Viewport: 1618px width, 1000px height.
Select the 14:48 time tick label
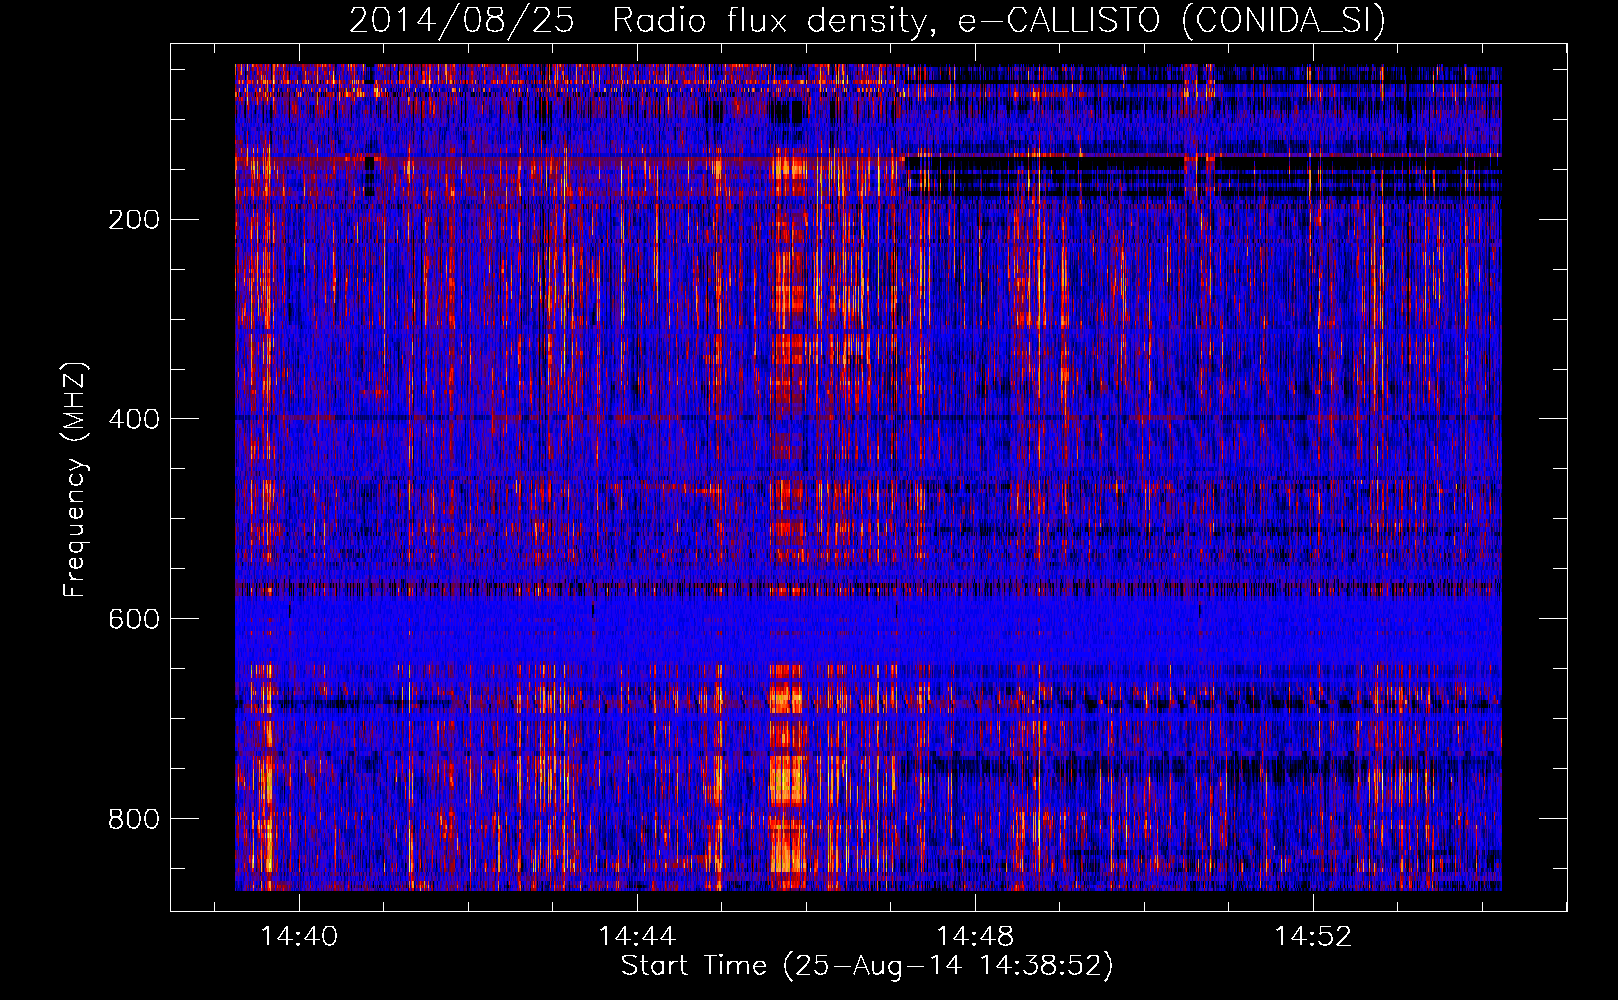[x=975, y=937]
